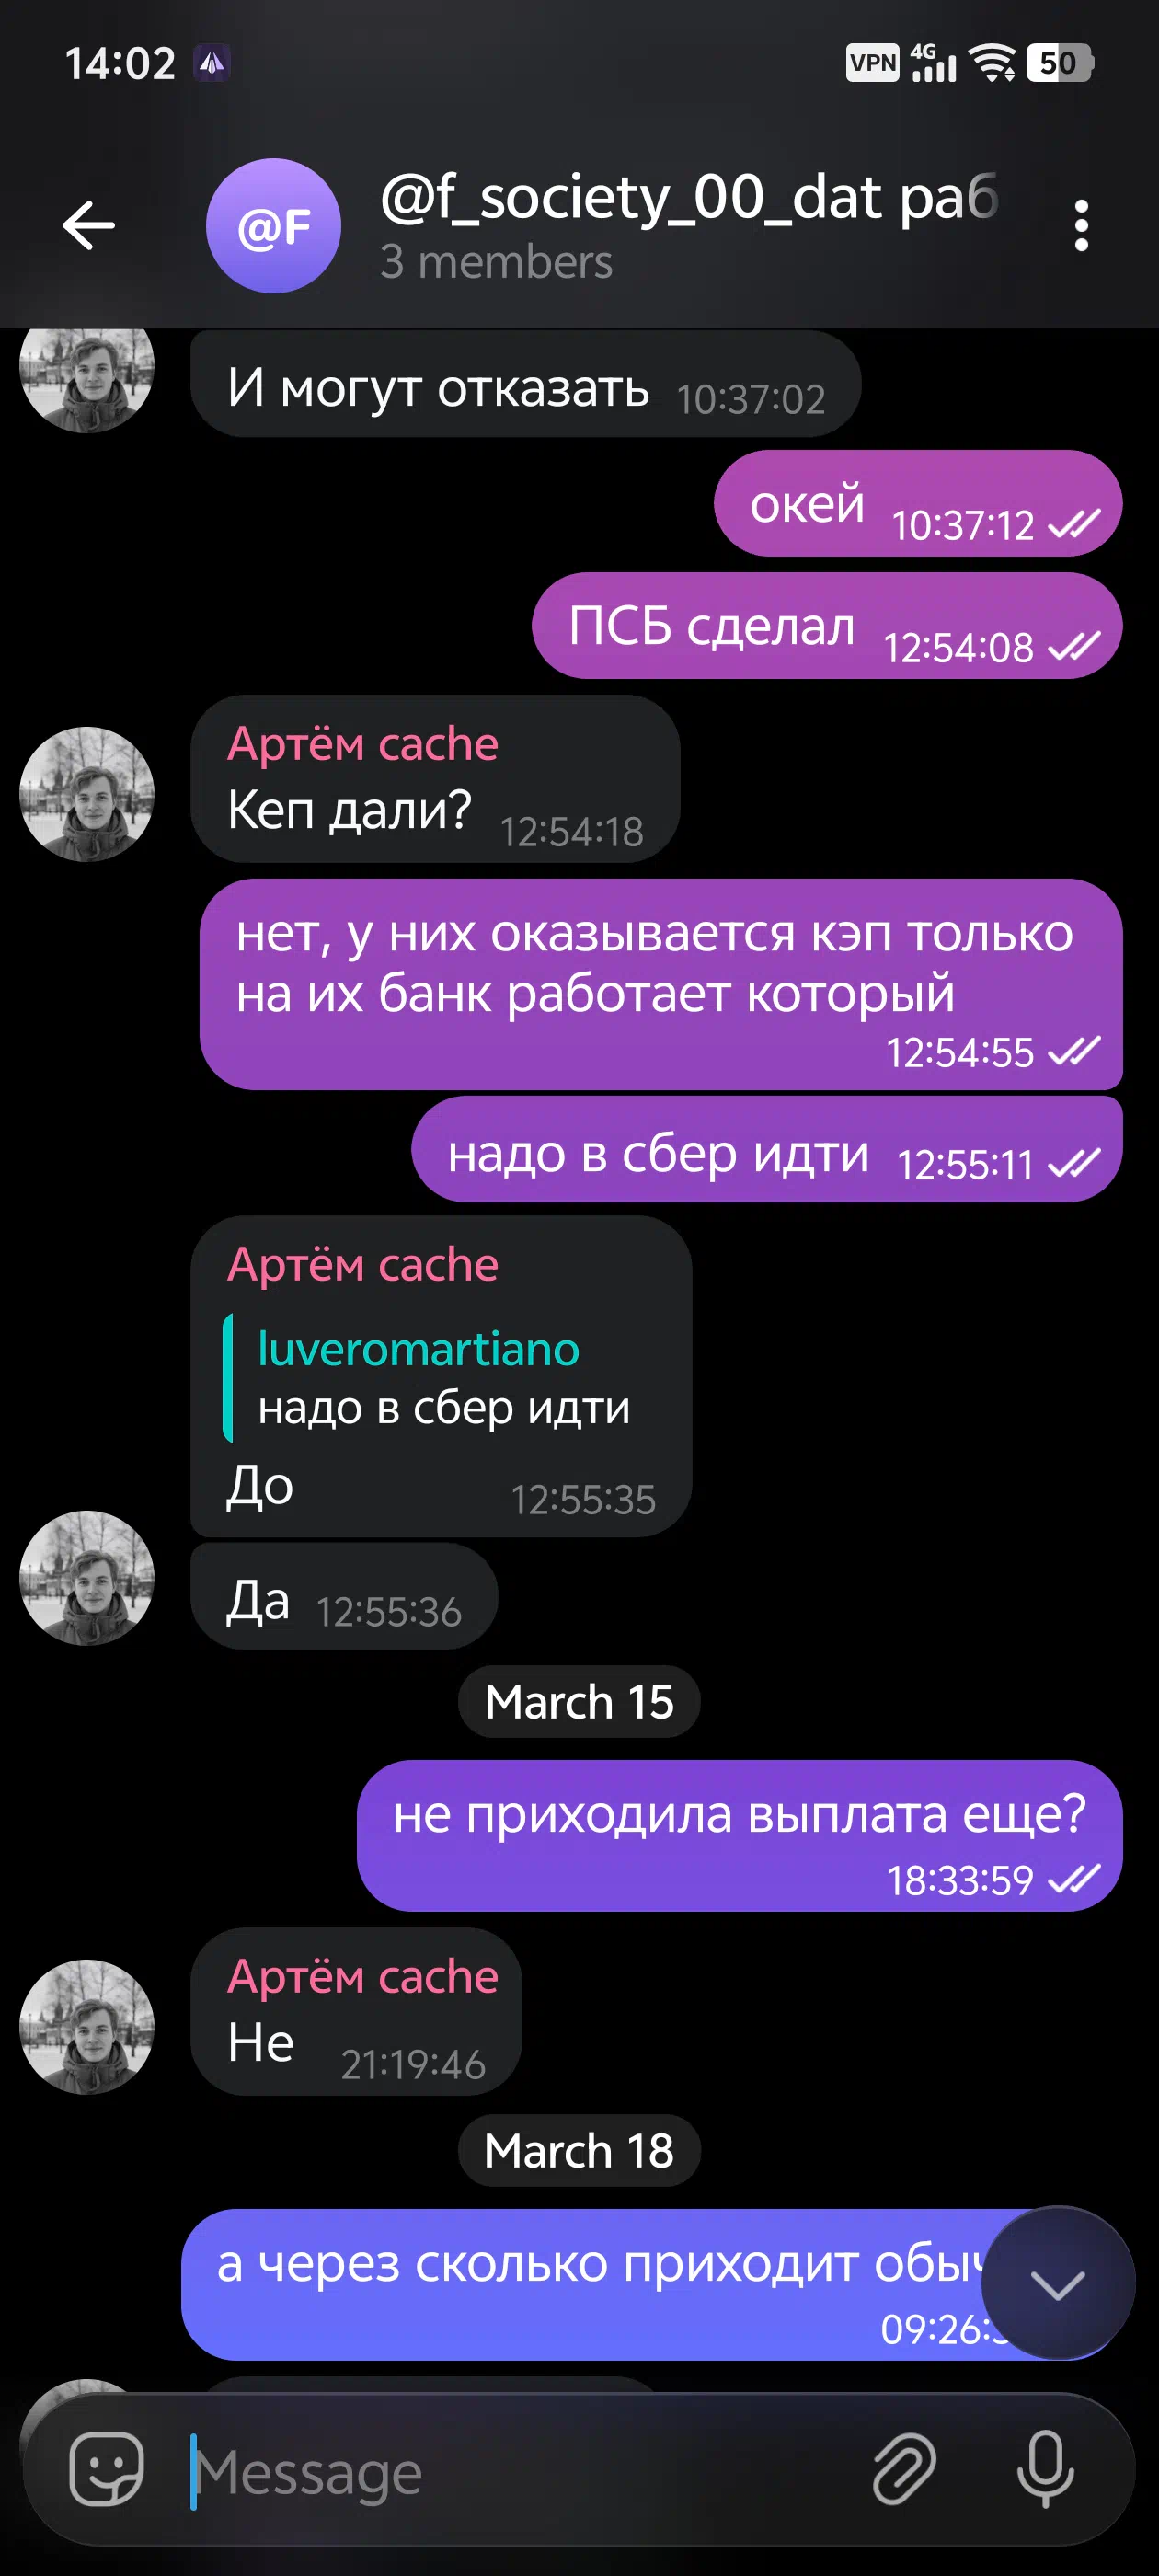Open group info via @f_society_00_dat title
The image size is (1159, 2576).
pyautogui.click(x=689, y=197)
